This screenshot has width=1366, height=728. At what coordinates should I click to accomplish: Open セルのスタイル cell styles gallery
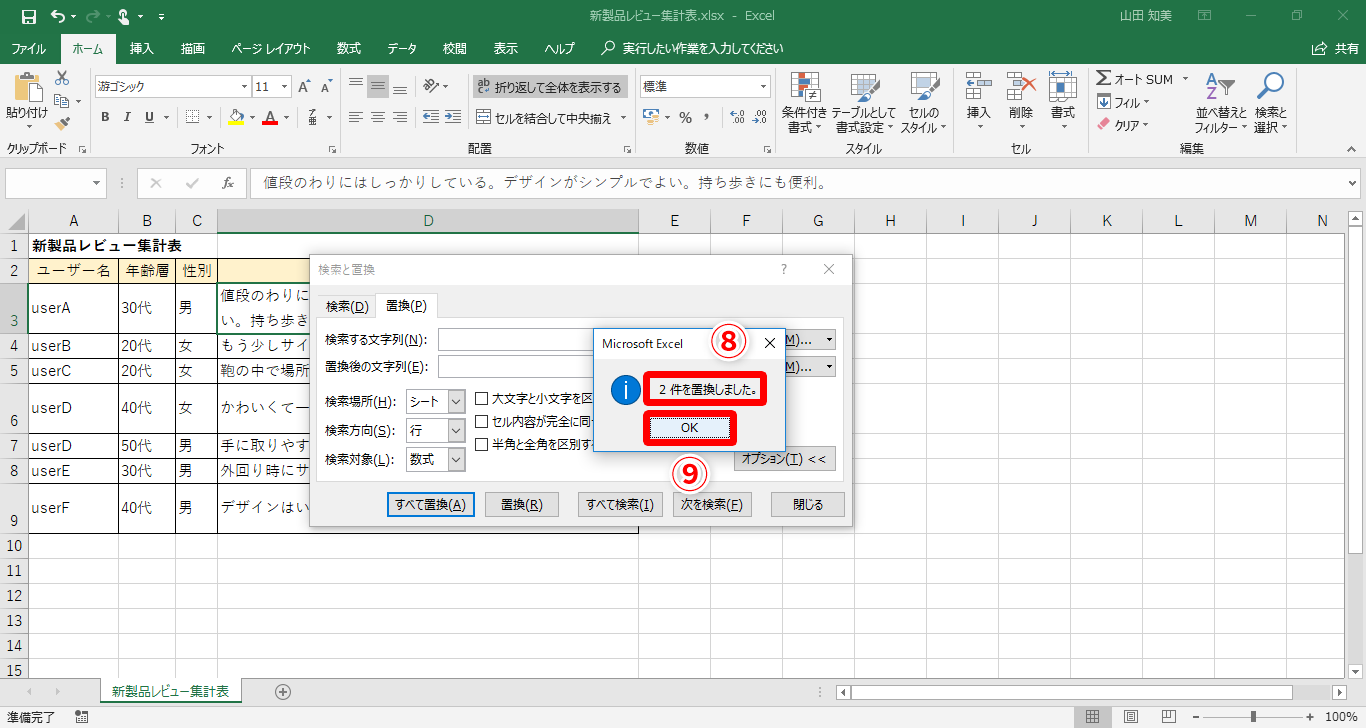coord(923,102)
